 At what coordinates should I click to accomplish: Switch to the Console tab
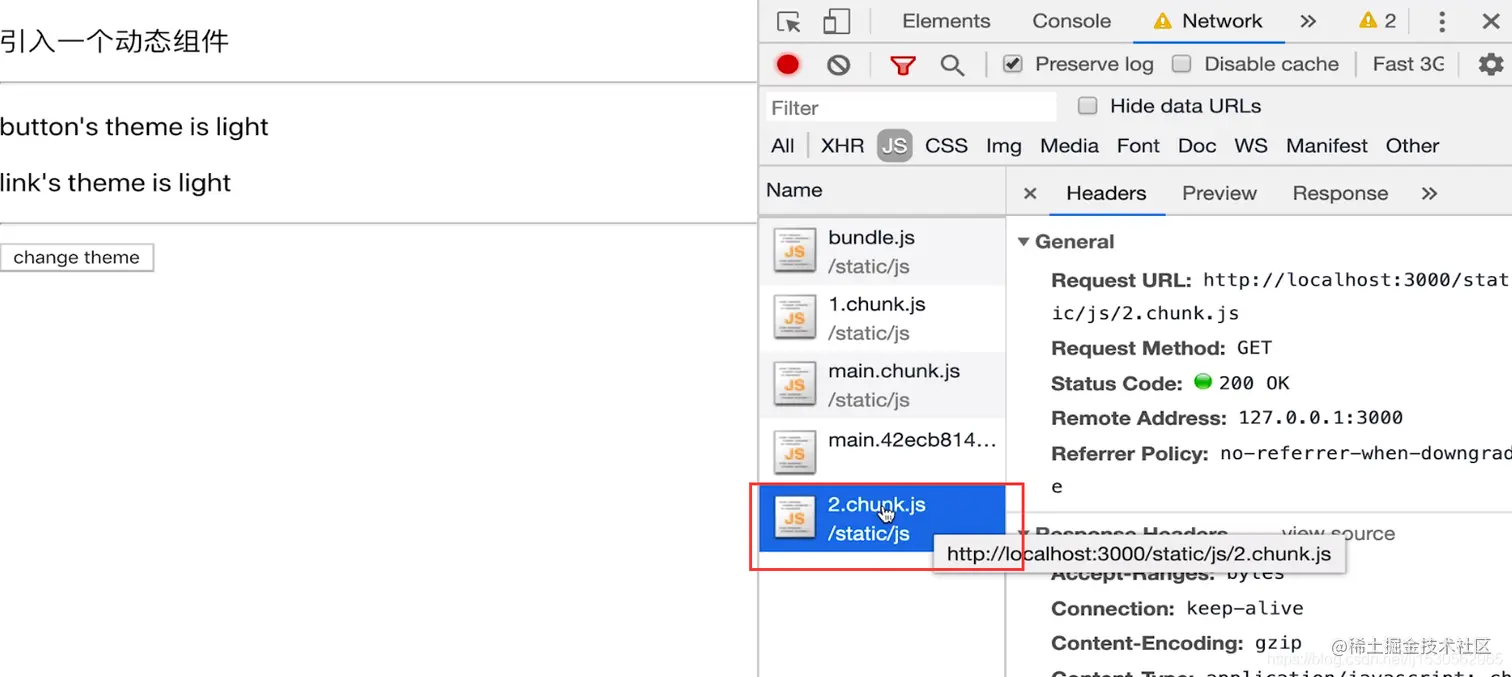(x=1072, y=21)
